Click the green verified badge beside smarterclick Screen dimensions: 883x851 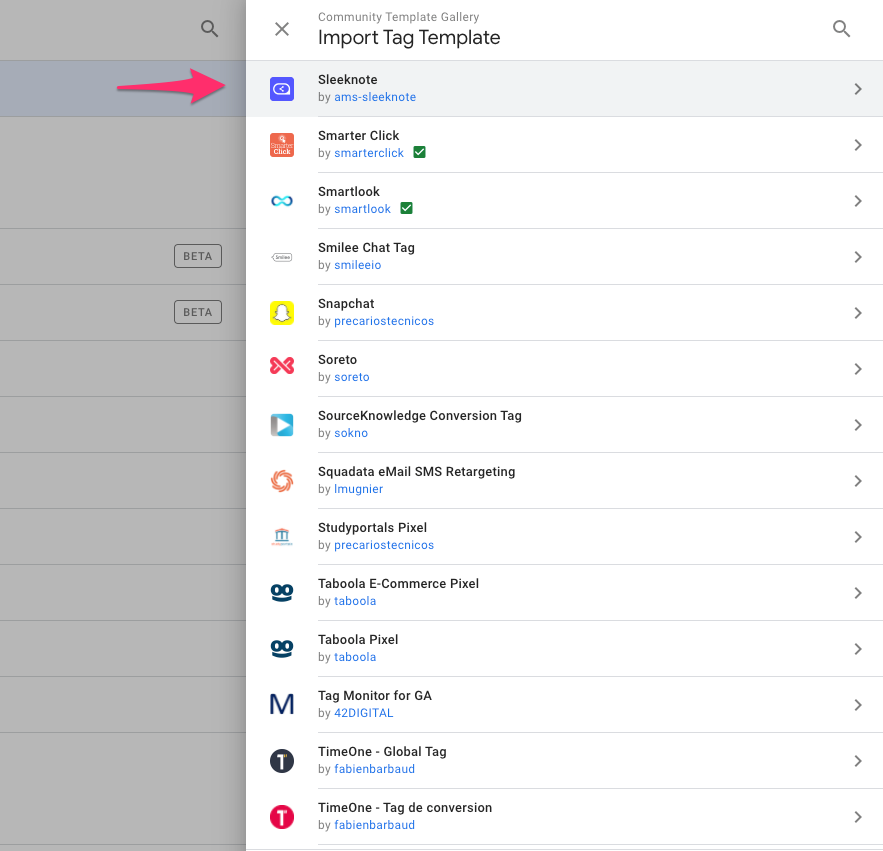pos(420,153)
